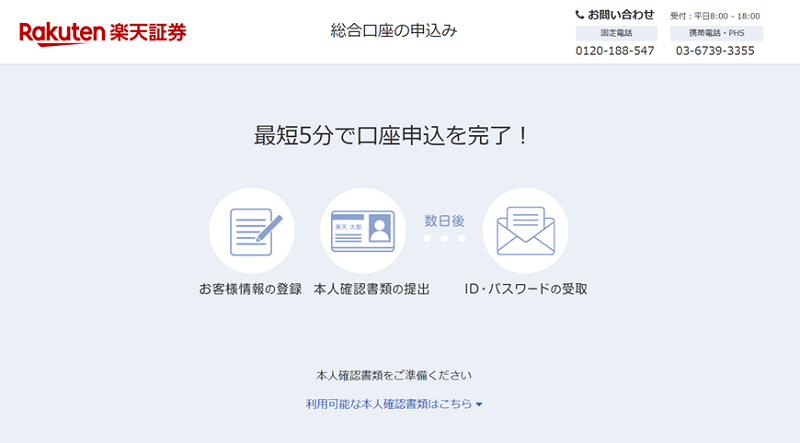Click the お客様情報の登録 document-and-pen icon
This screenshot has height=443, width=800.
coord(252,231)
